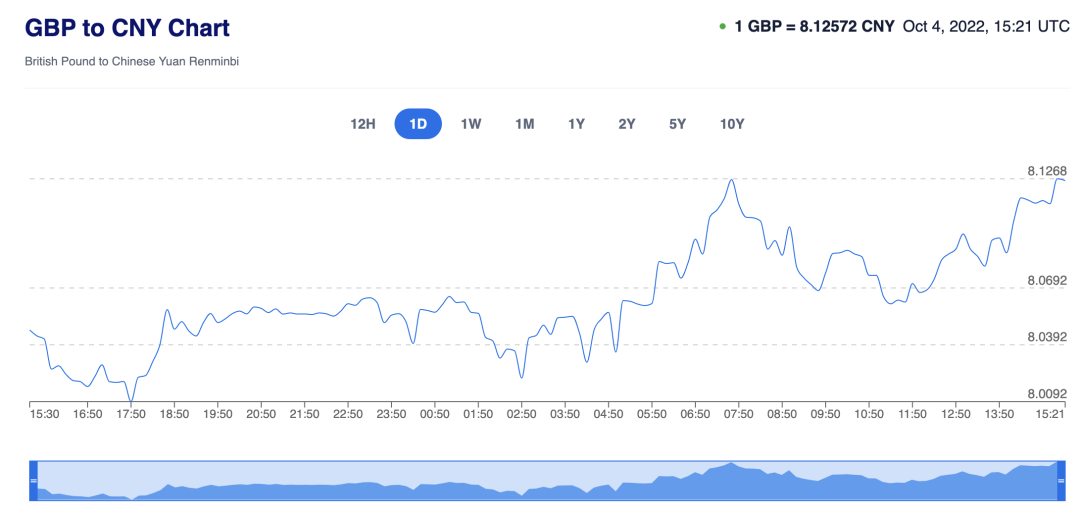The height and width of the screenshot is (518, 1080).
Task: Click the chart line low near 17:50
Action: (x=130, y=400)
